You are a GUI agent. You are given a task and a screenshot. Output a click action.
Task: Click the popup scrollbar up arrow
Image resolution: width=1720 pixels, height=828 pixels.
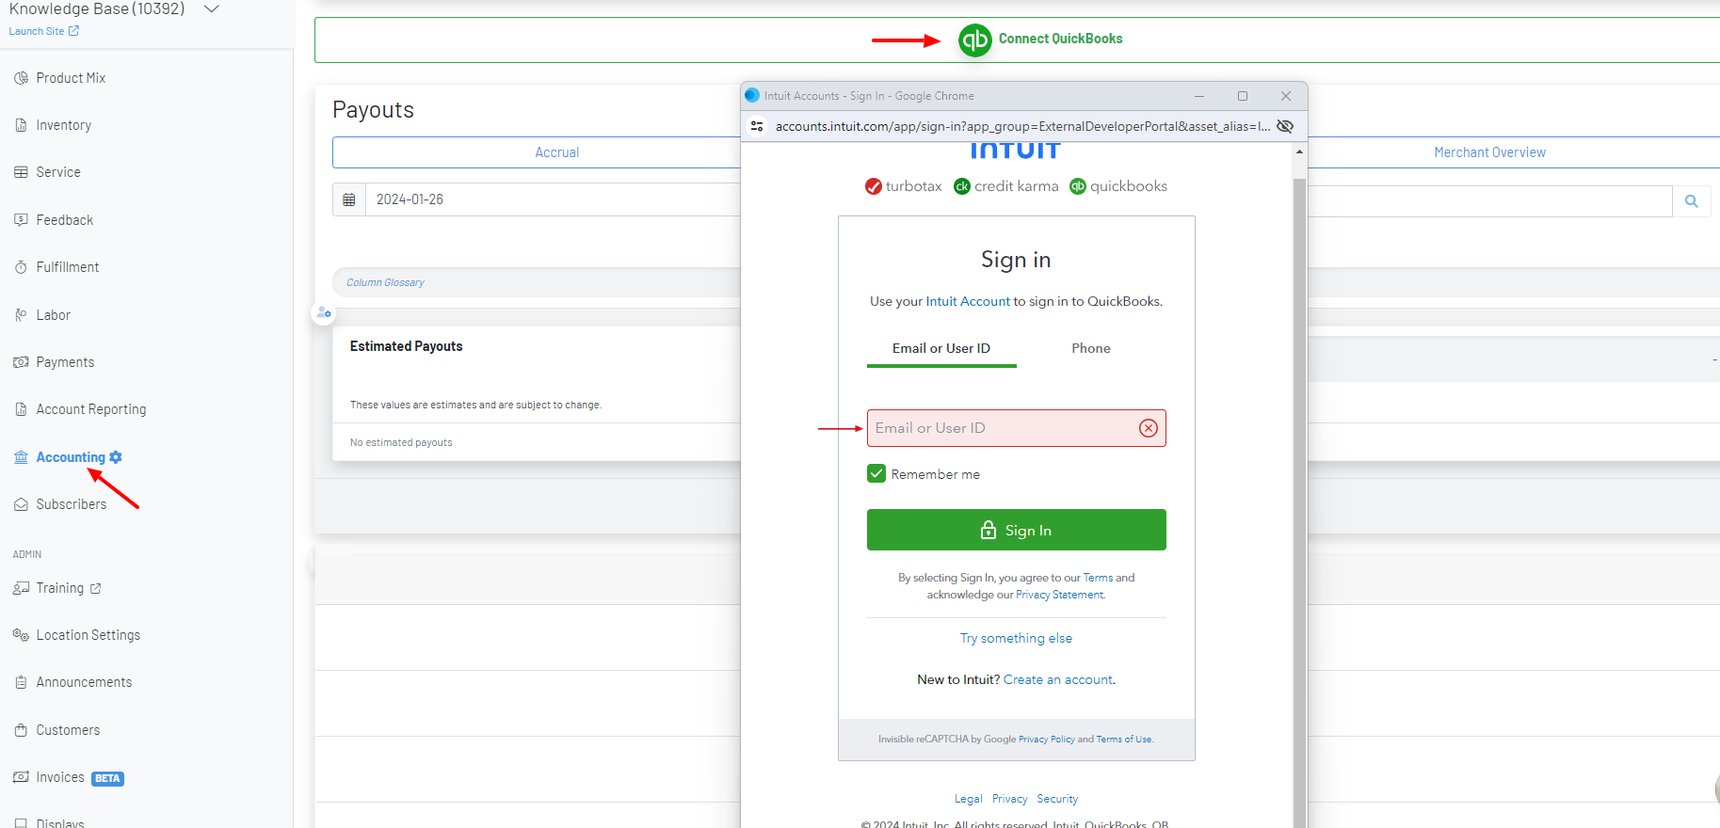tap(1299, 152)
